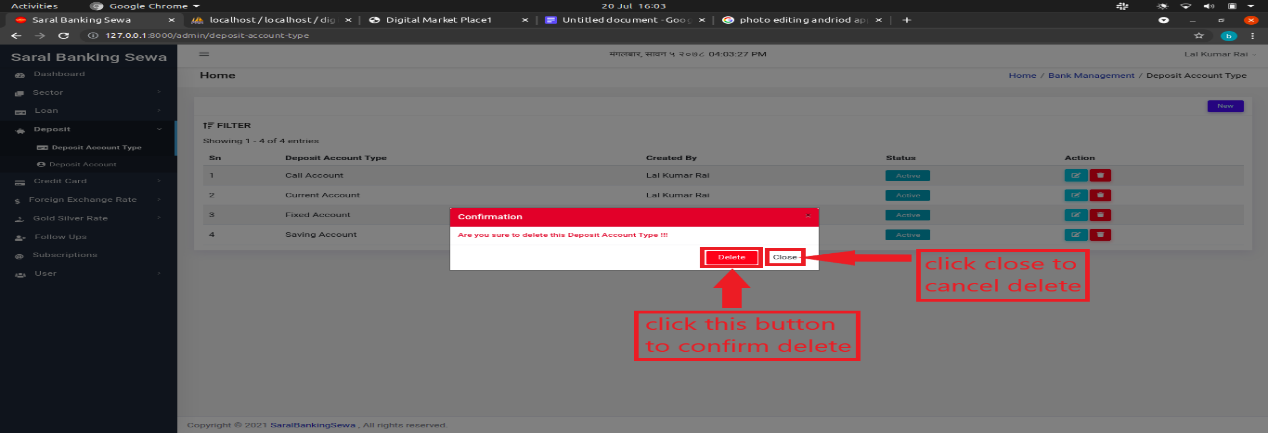Confirm deletion with the Delete button
This screenshot has height=433, width=1268.
pyautogui.click(x=732, y=257)
